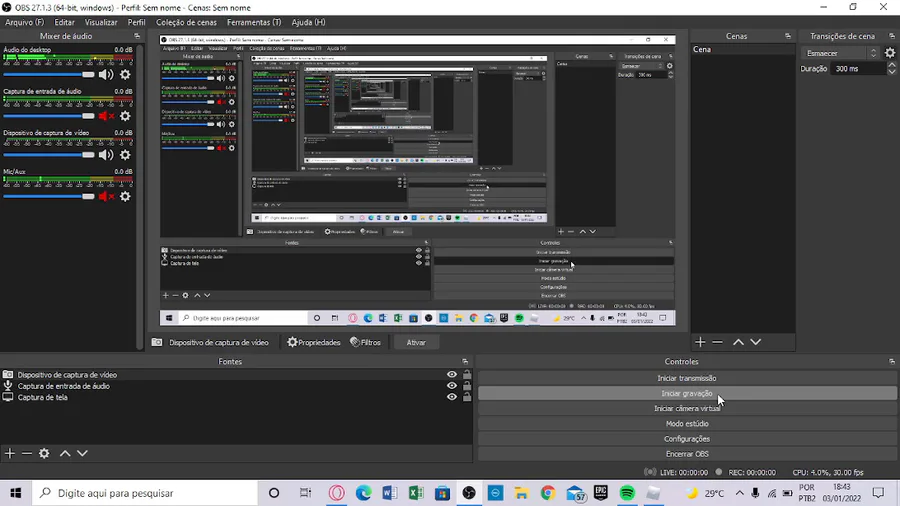Open transition properties gear icon

[x=890, y=53]
